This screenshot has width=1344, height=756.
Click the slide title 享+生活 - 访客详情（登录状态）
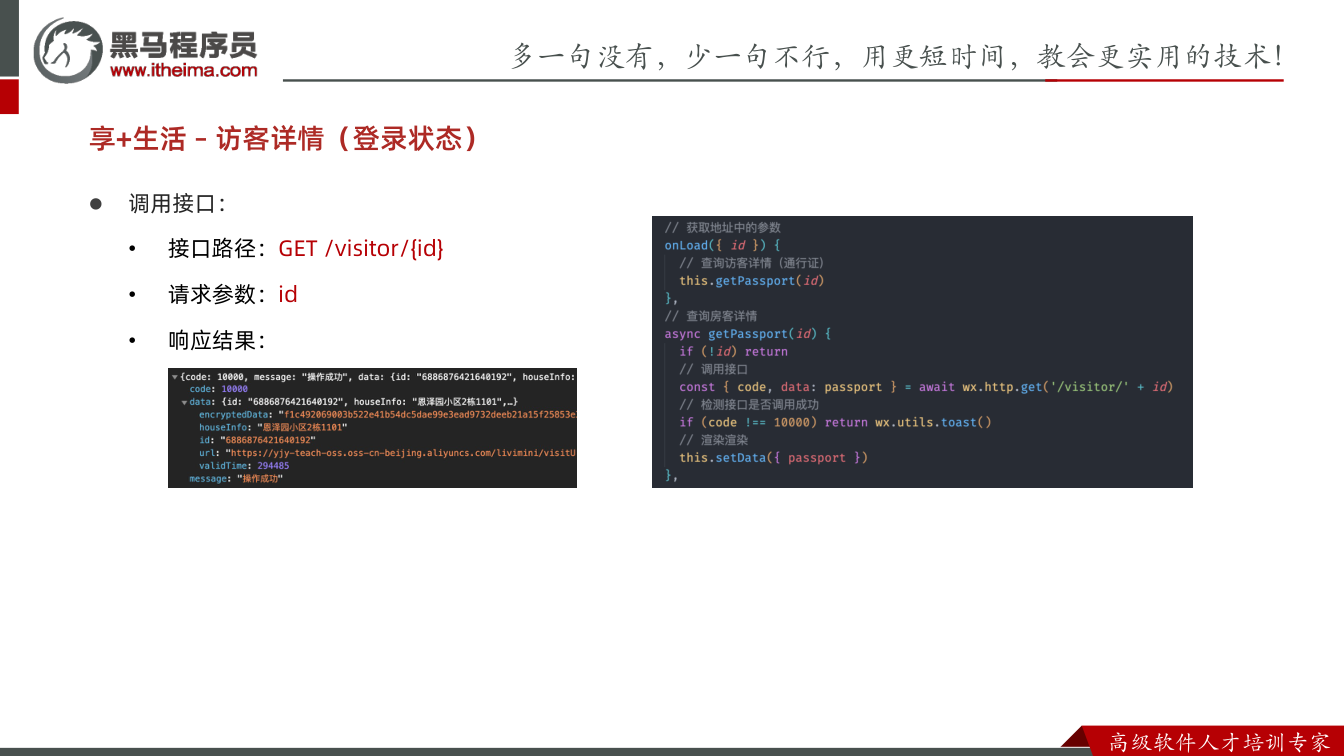(x=284, y=139)
